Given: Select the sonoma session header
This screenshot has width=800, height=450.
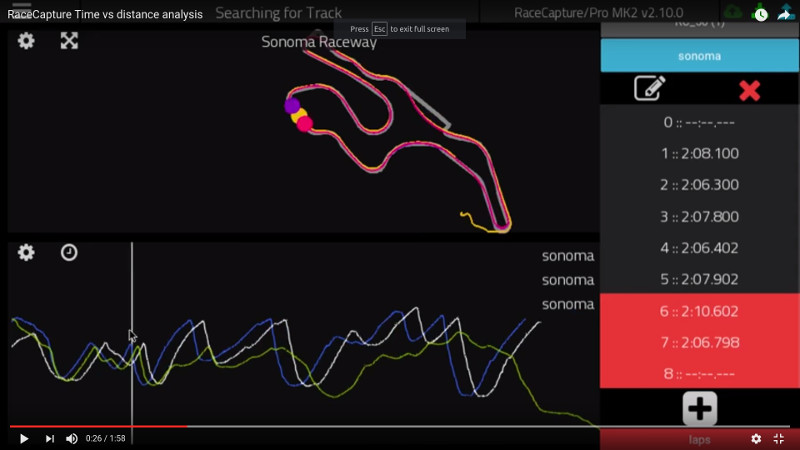Looking at the screenshot, I should coord(699,56).
